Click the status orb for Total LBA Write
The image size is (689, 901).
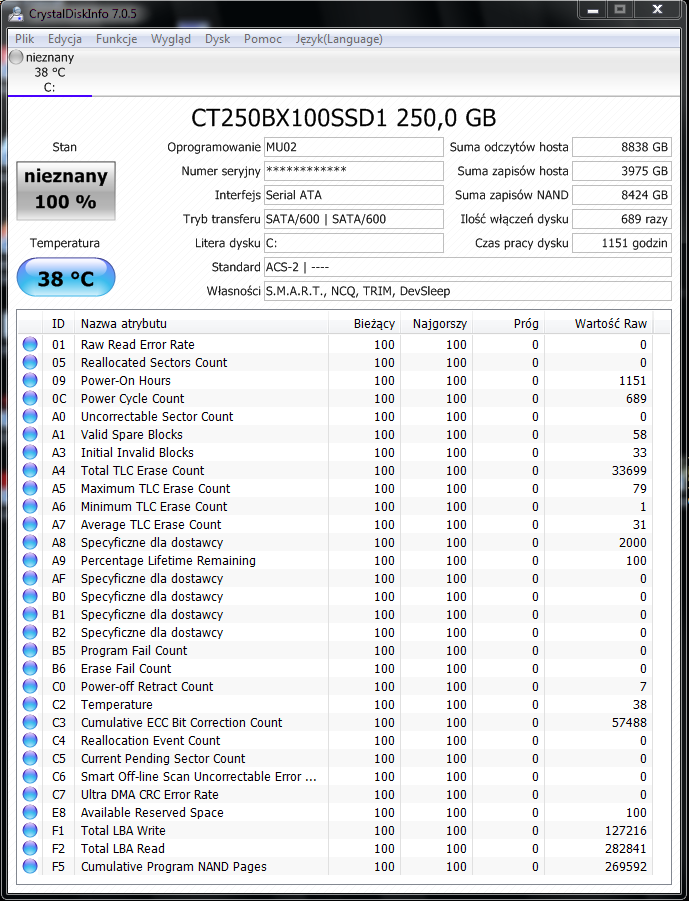30,830
